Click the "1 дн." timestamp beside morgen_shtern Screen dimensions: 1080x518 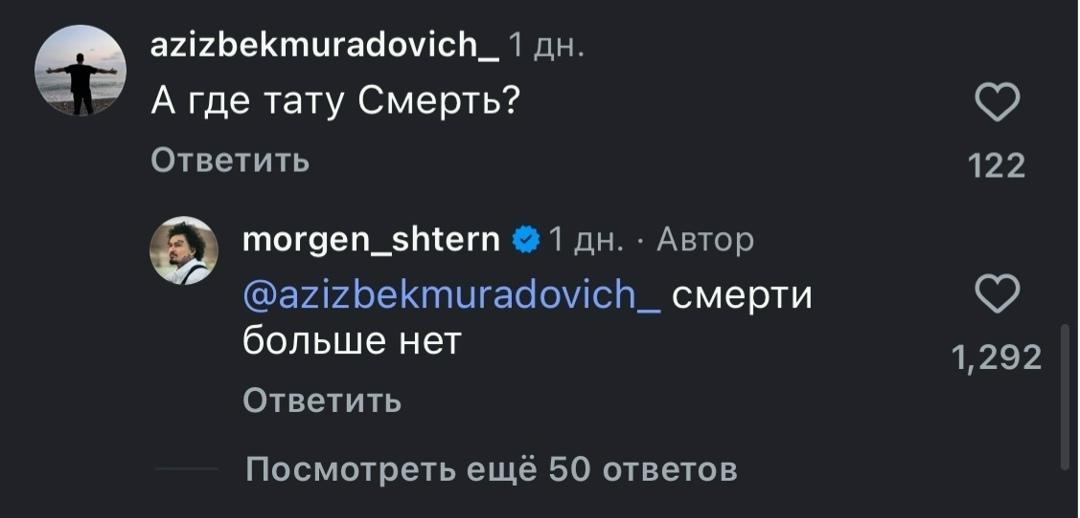click(x=587, y=240)
